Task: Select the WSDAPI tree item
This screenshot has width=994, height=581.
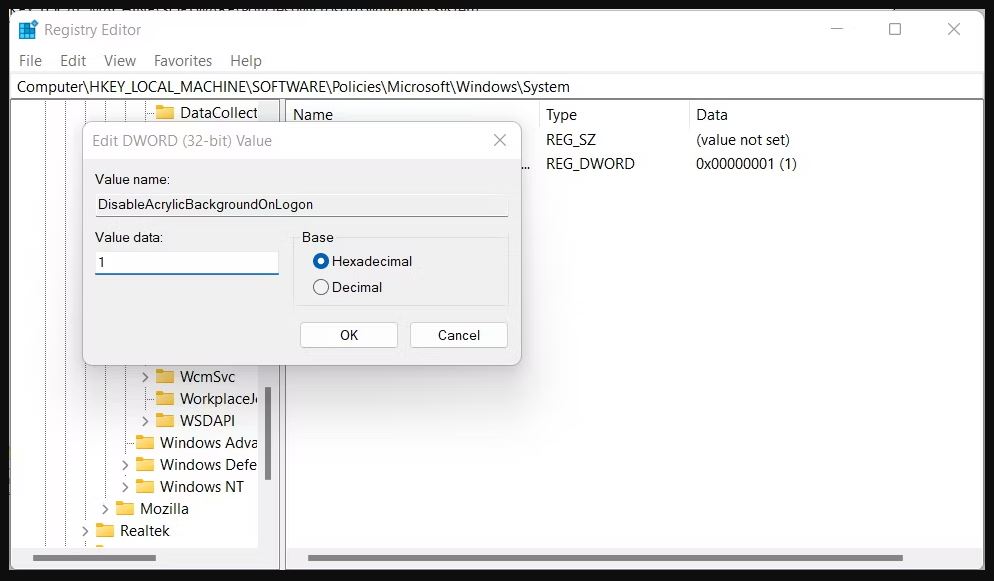Action: (x=207, y=421)
